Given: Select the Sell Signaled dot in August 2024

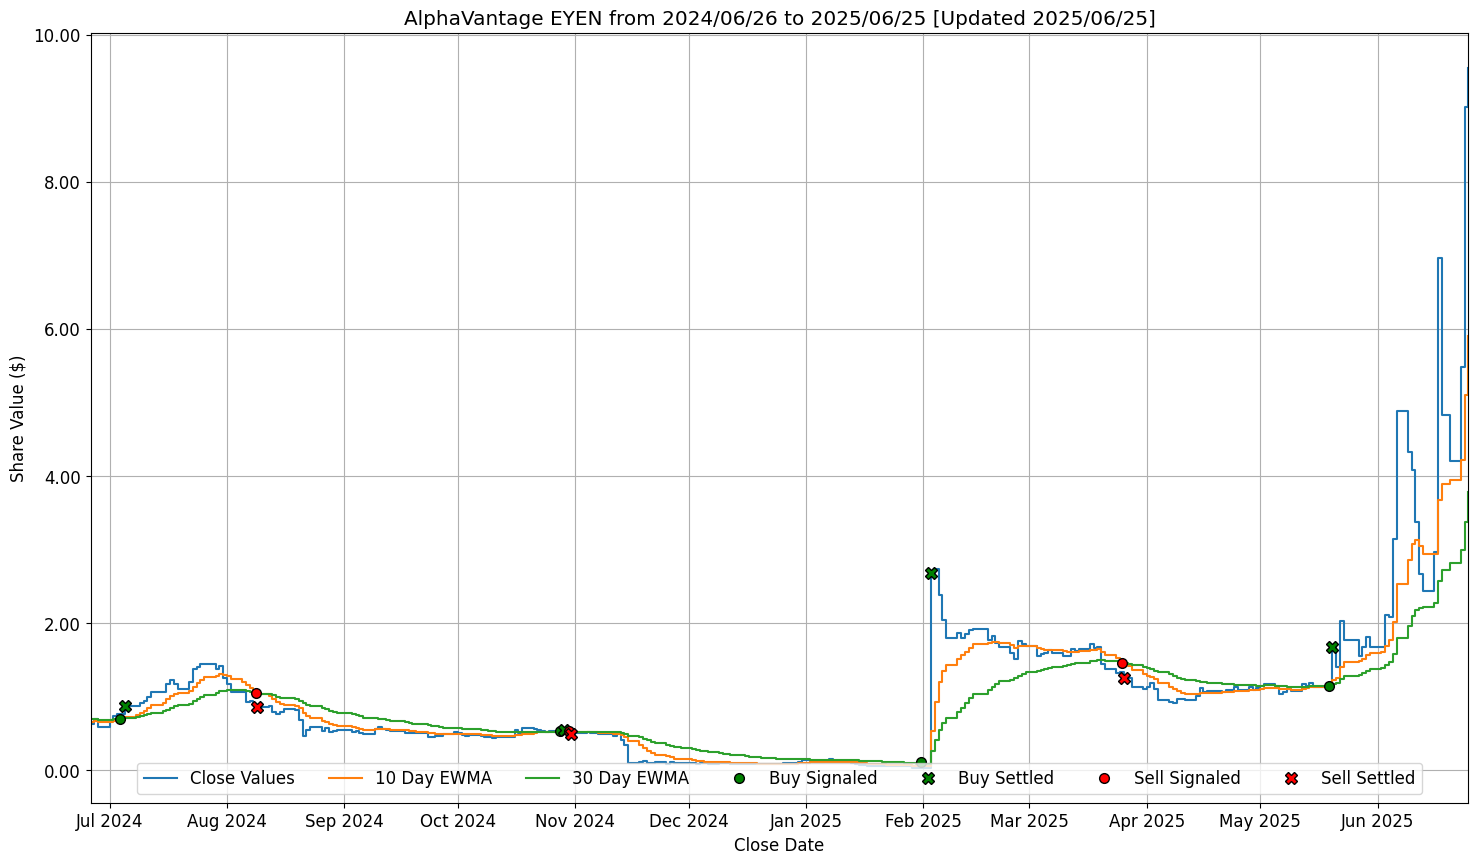Looking at the screenshot, I should click(256, 693).
